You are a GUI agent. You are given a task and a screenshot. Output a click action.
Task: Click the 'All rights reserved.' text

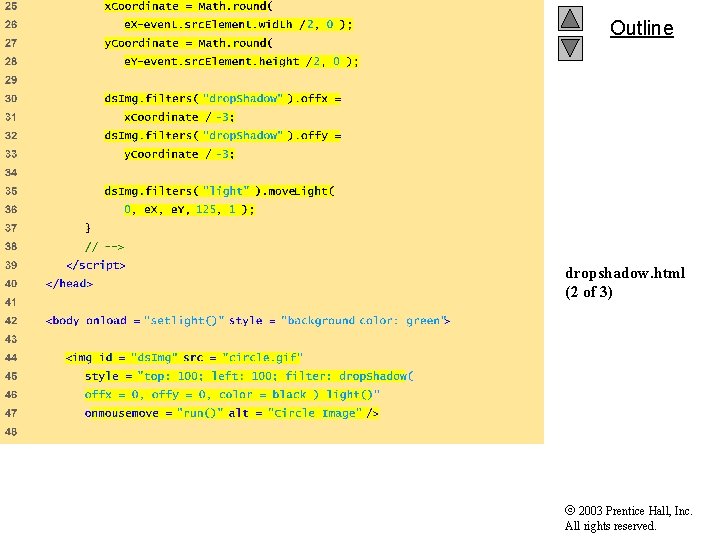pyautogui.click(x=610, y=526)
